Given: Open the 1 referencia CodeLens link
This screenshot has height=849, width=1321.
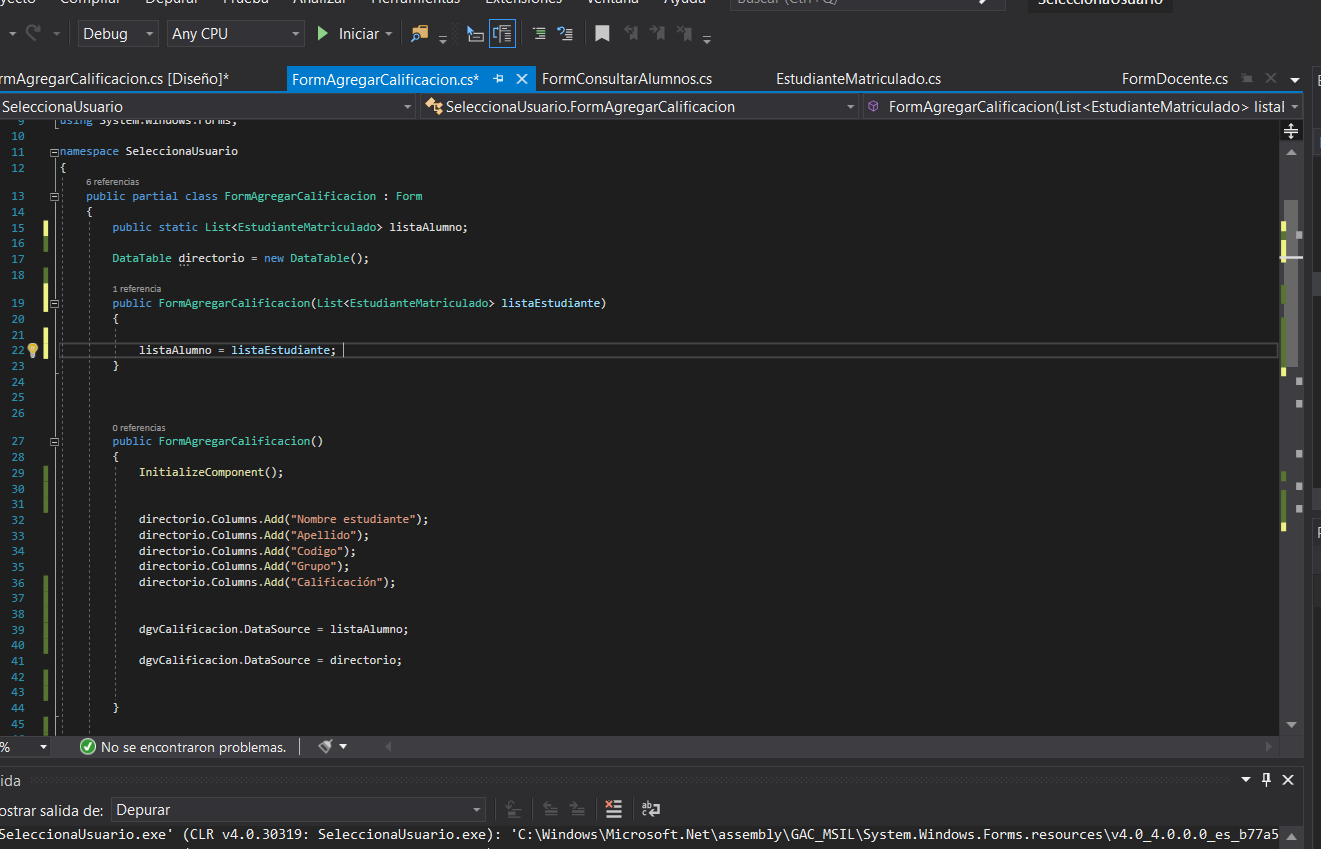Looking at the screenshot, I should [x=137, y=288].
